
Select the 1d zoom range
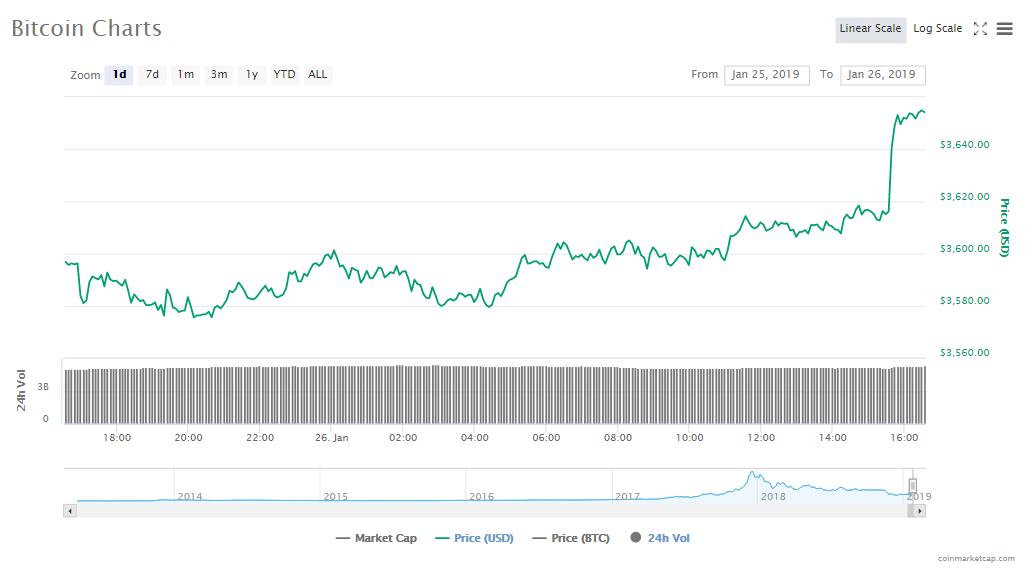pos(119,75)
